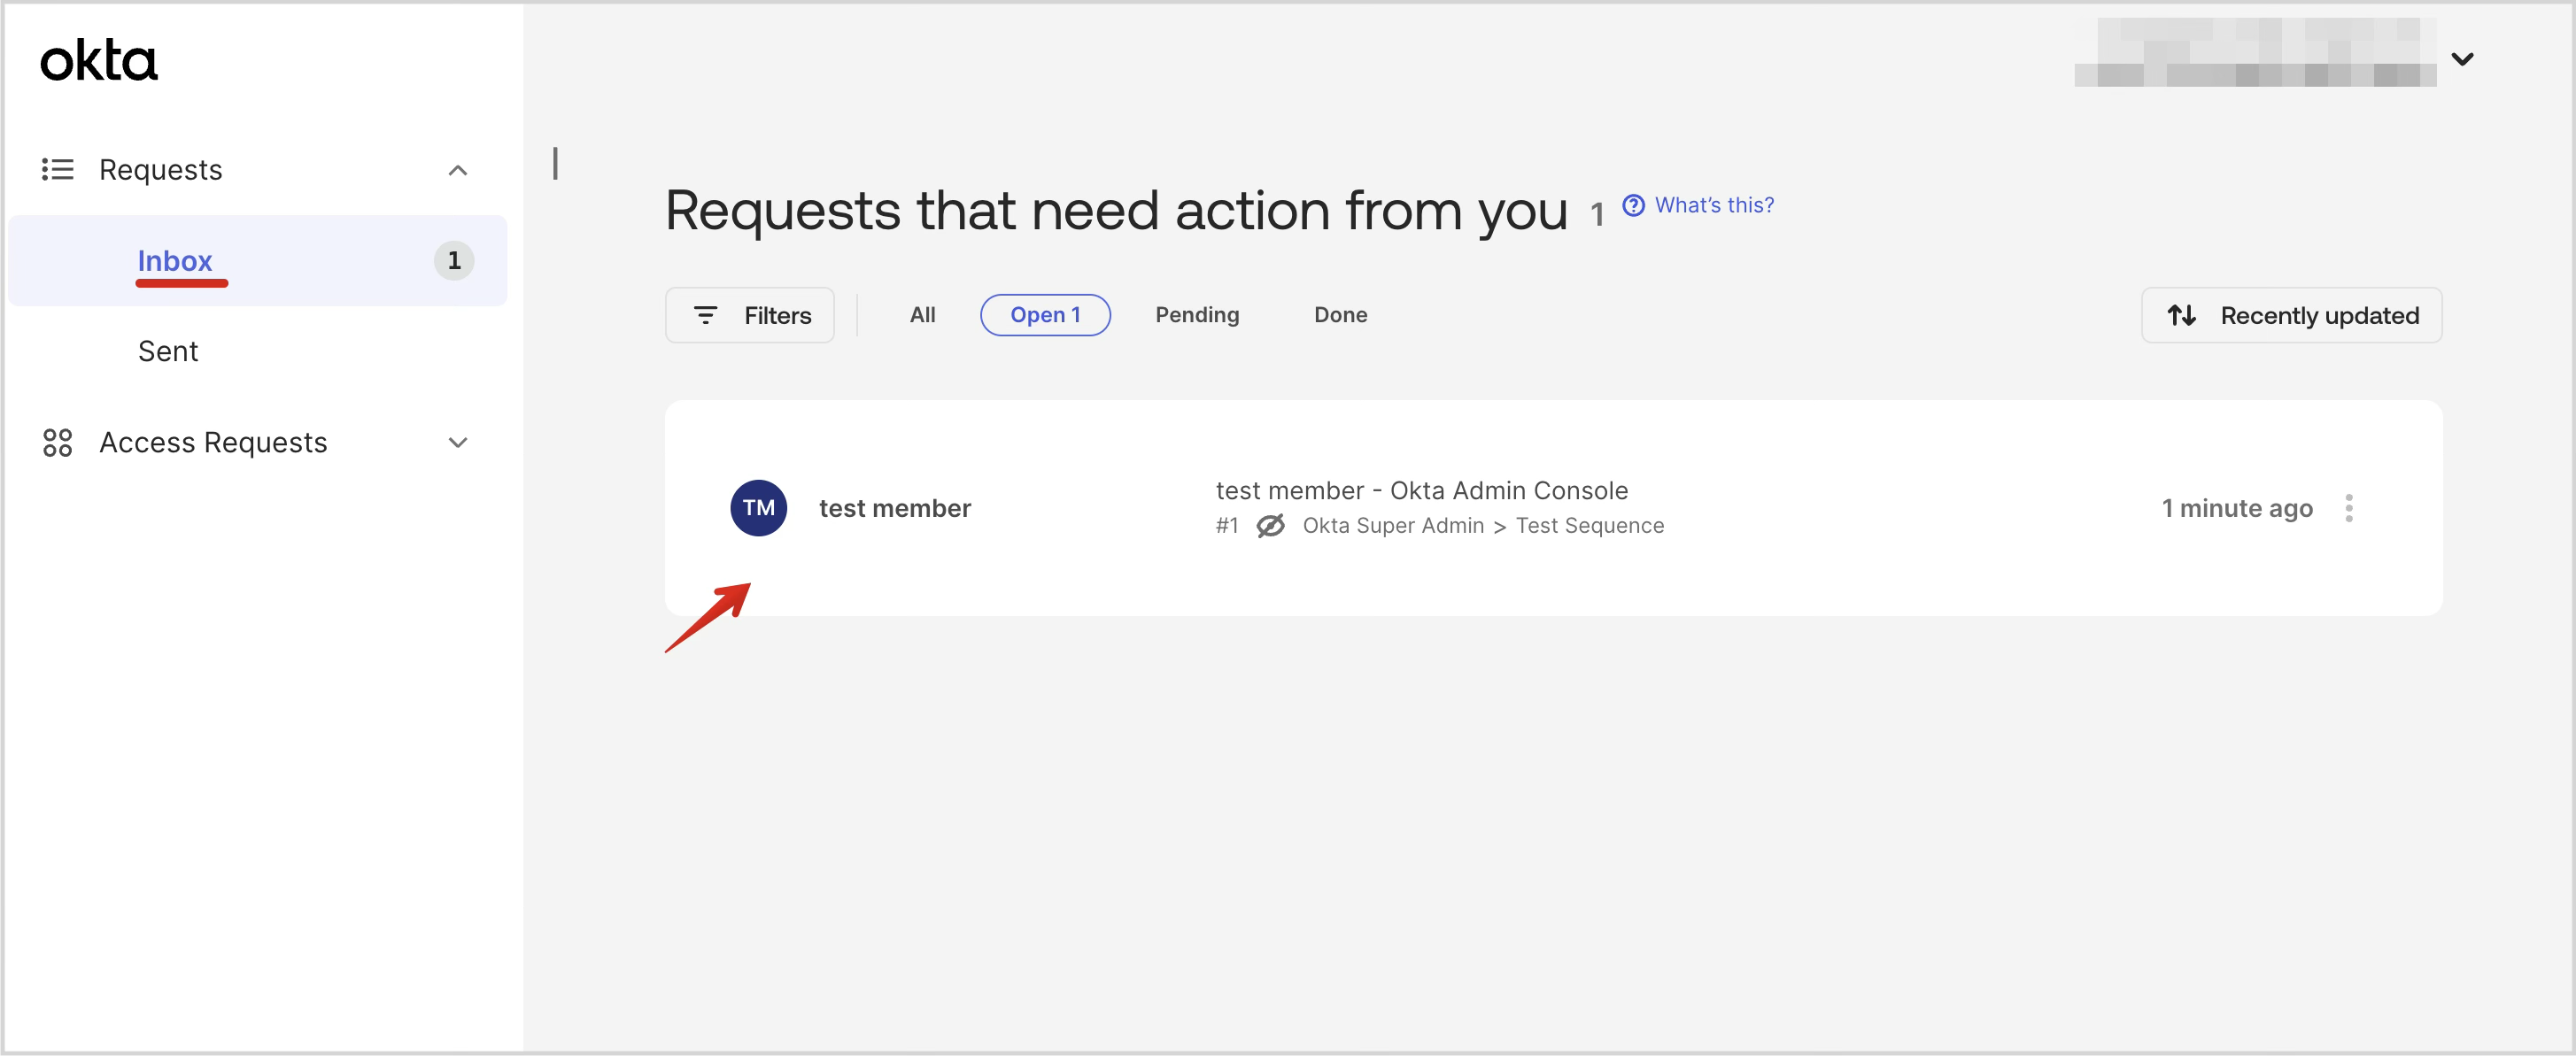Click the Inbox badge showing 1
Image resolution: width=2576 pixels, height=1056 pixels.
453,260
